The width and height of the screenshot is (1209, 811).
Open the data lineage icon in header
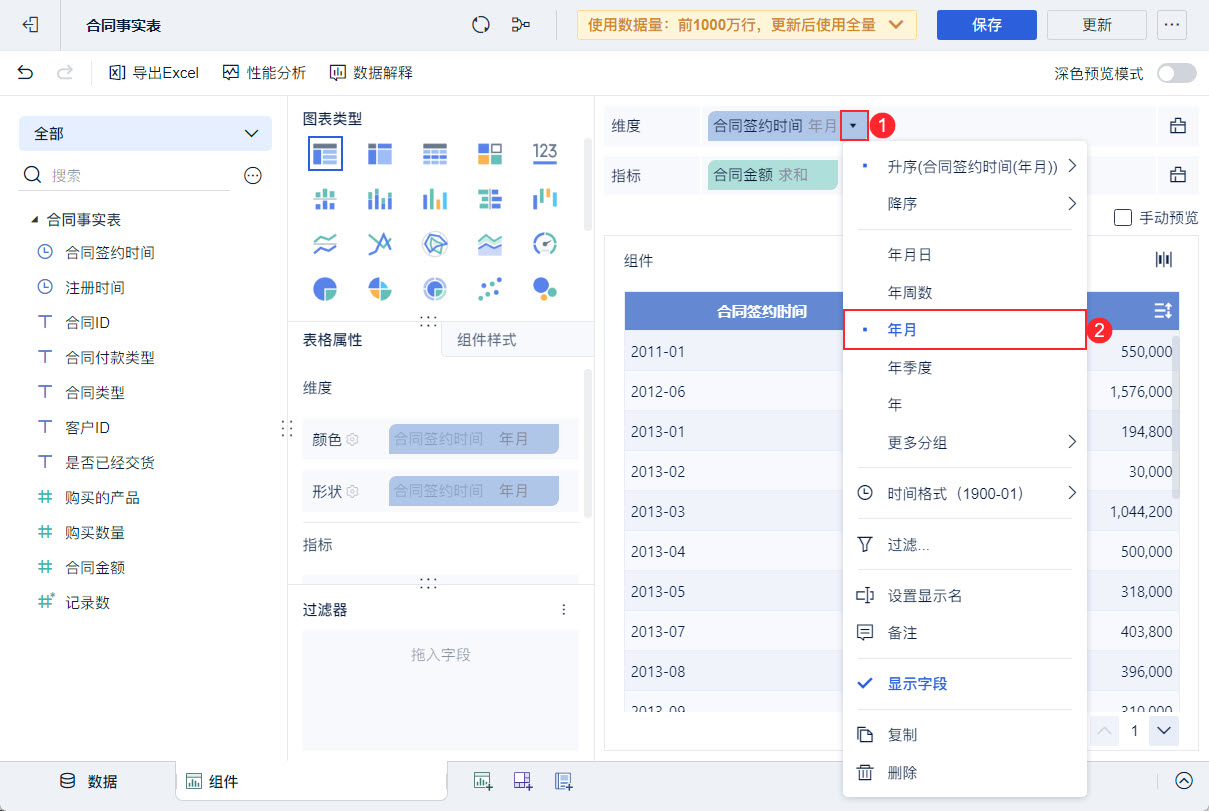[520, 25]
